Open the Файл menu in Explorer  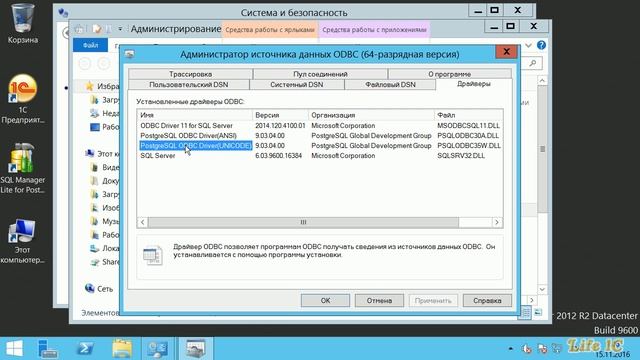pyautogui.click(x=90, y=45)
